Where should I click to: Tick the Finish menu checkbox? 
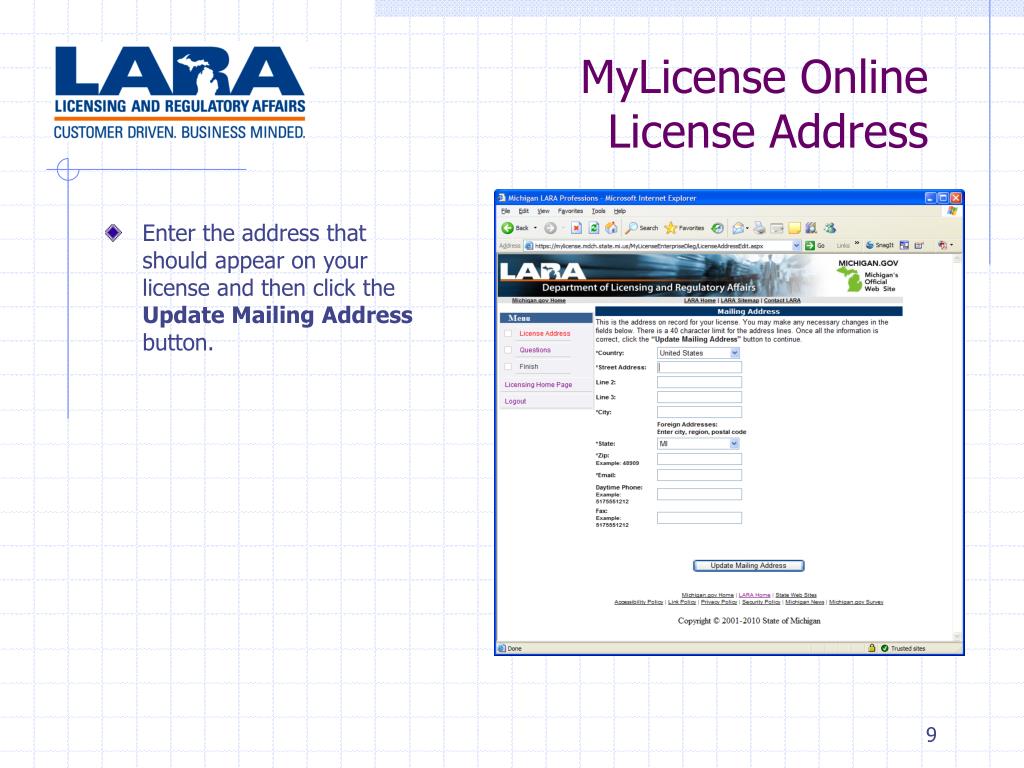tap(508, 366)
